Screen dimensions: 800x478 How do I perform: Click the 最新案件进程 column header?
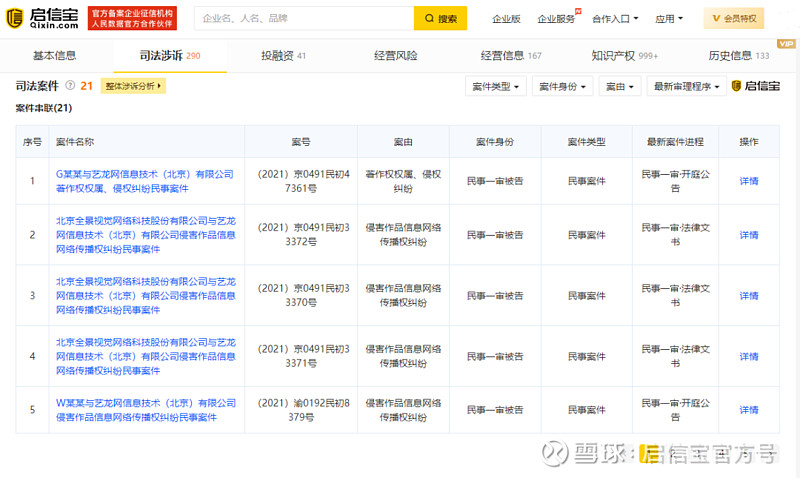point(676,142)
